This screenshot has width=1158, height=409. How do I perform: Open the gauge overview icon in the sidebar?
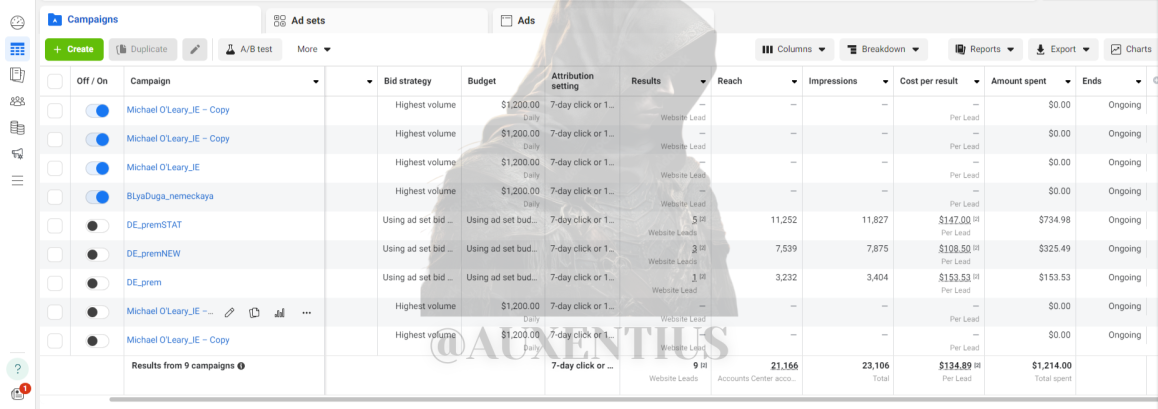click(17, 22)
